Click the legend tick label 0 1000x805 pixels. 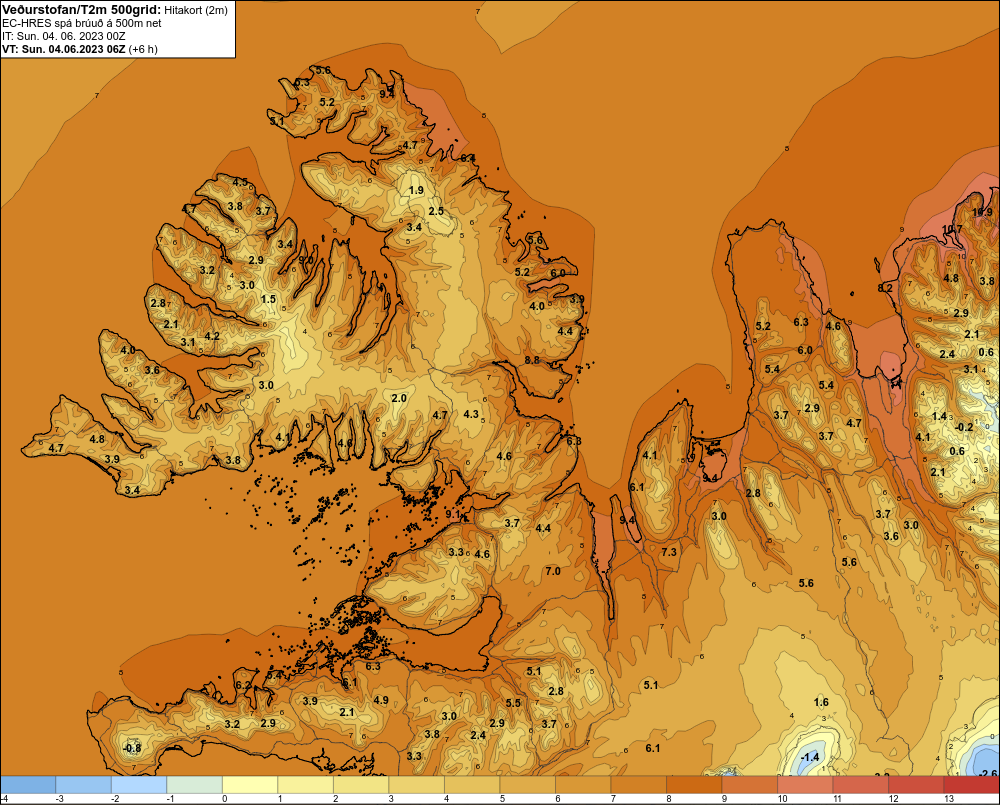(224, 799)
